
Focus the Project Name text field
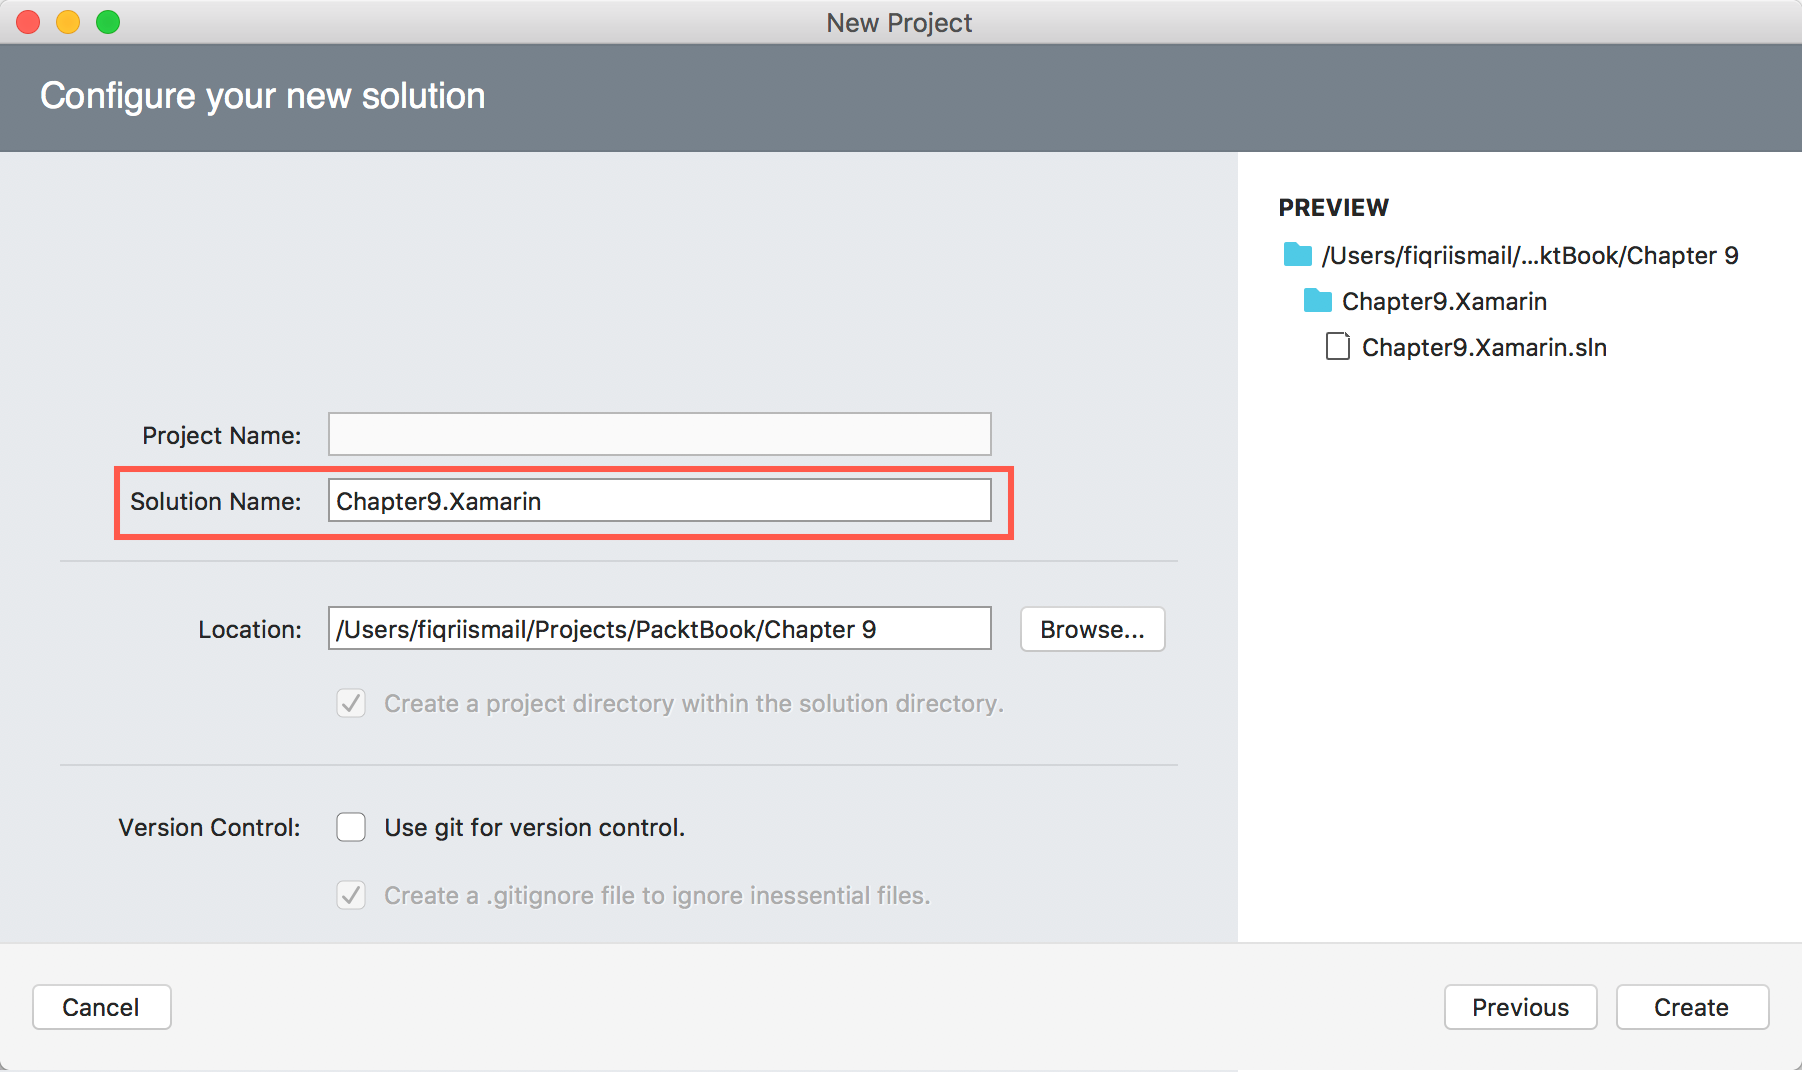coord(659,435)
